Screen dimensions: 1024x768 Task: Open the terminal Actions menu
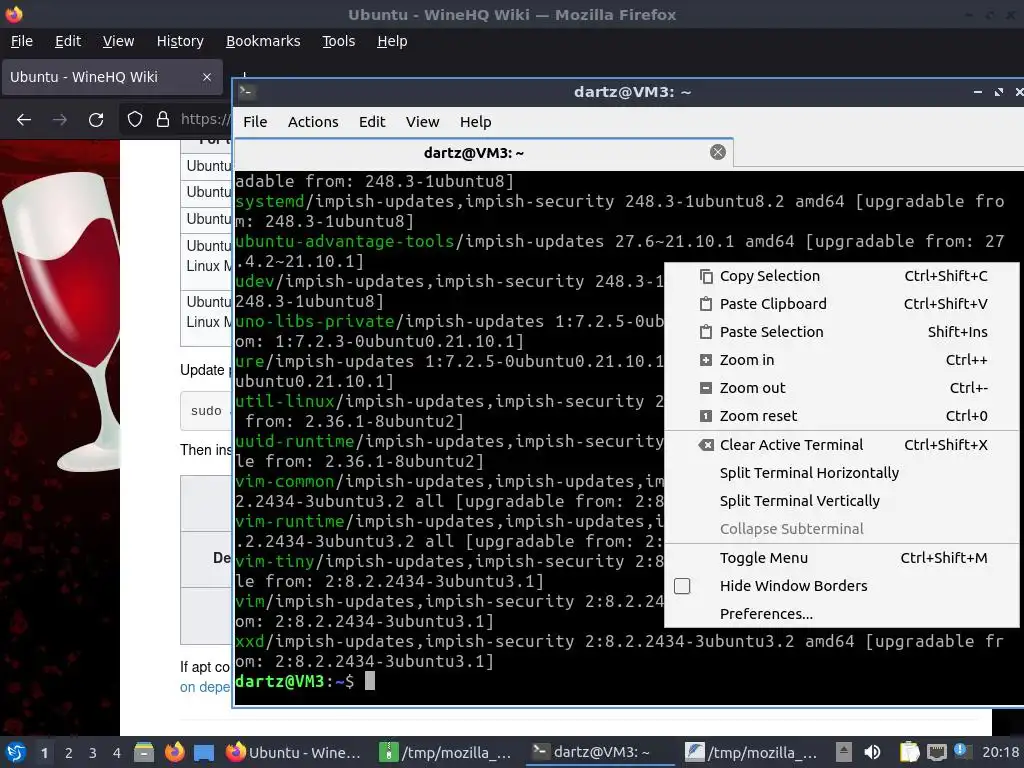pos(313,122)
